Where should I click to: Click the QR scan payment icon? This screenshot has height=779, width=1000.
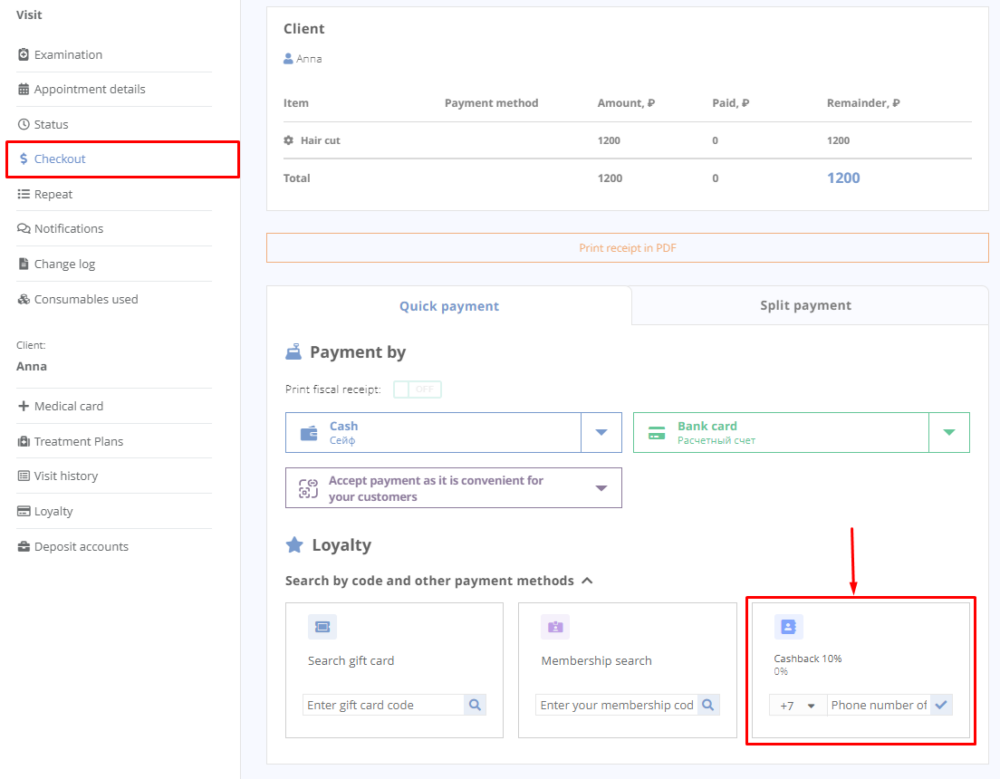click(x=308, y=488)
